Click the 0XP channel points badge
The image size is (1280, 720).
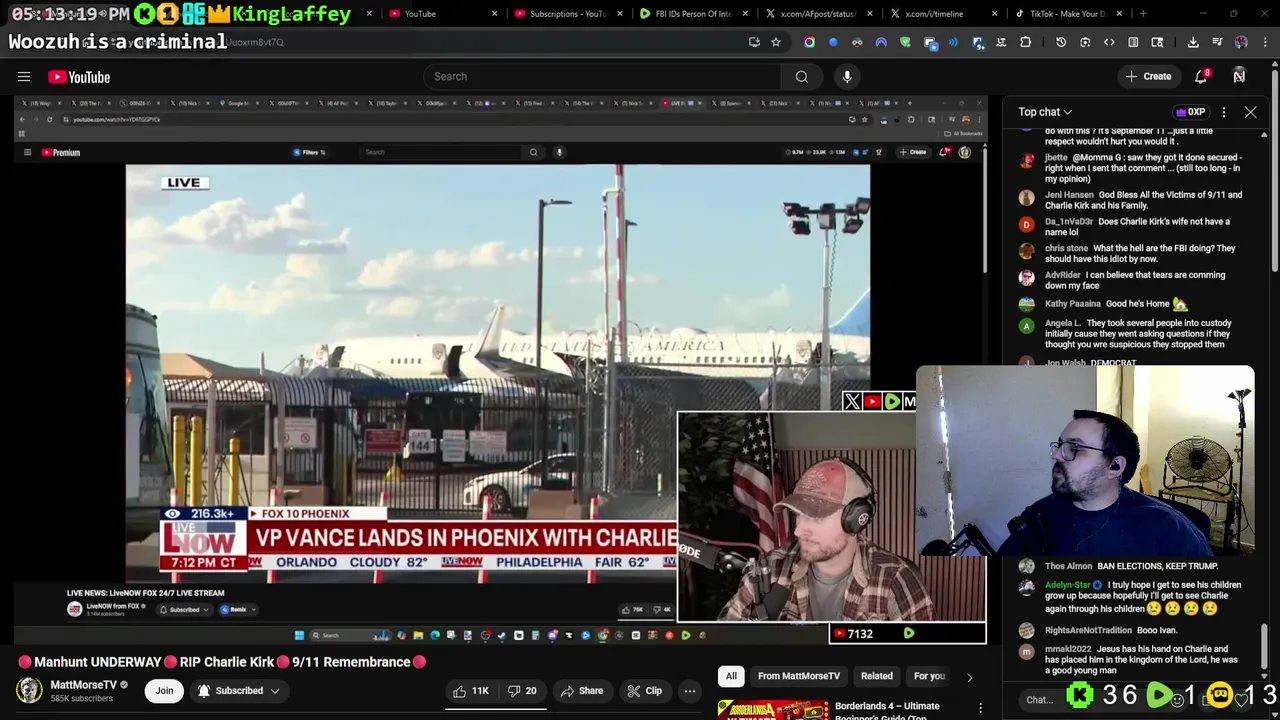[1190, 112]
